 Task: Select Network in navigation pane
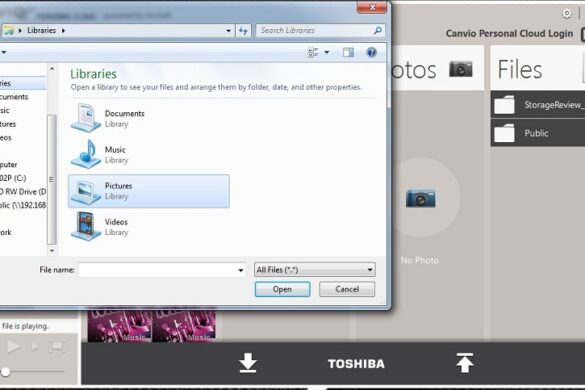(x=6, y=232)
